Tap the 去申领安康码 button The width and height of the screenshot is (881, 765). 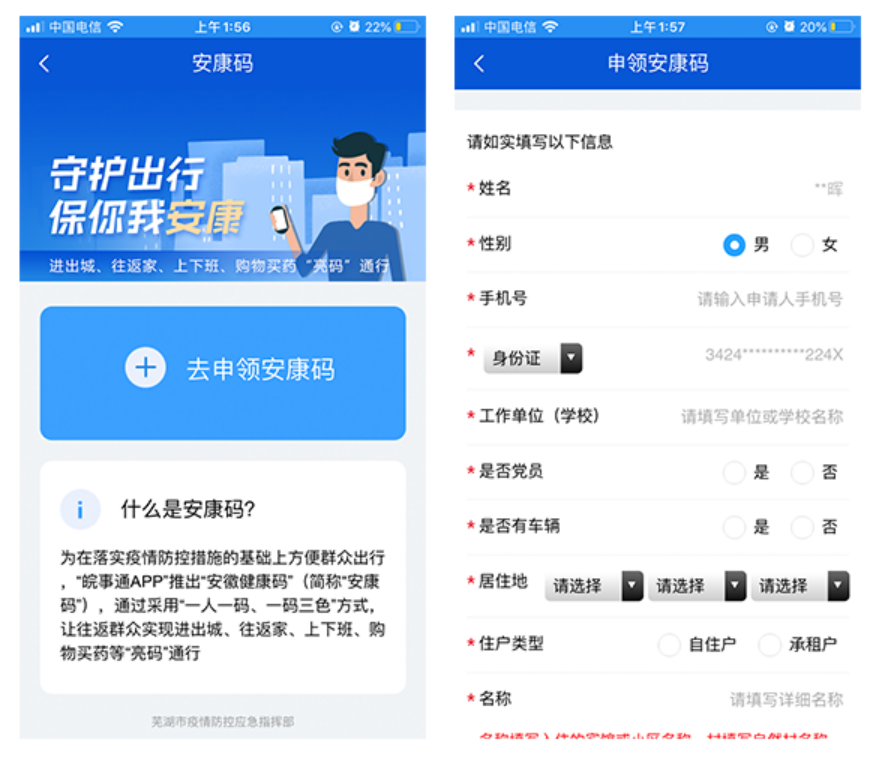point(223,373)
